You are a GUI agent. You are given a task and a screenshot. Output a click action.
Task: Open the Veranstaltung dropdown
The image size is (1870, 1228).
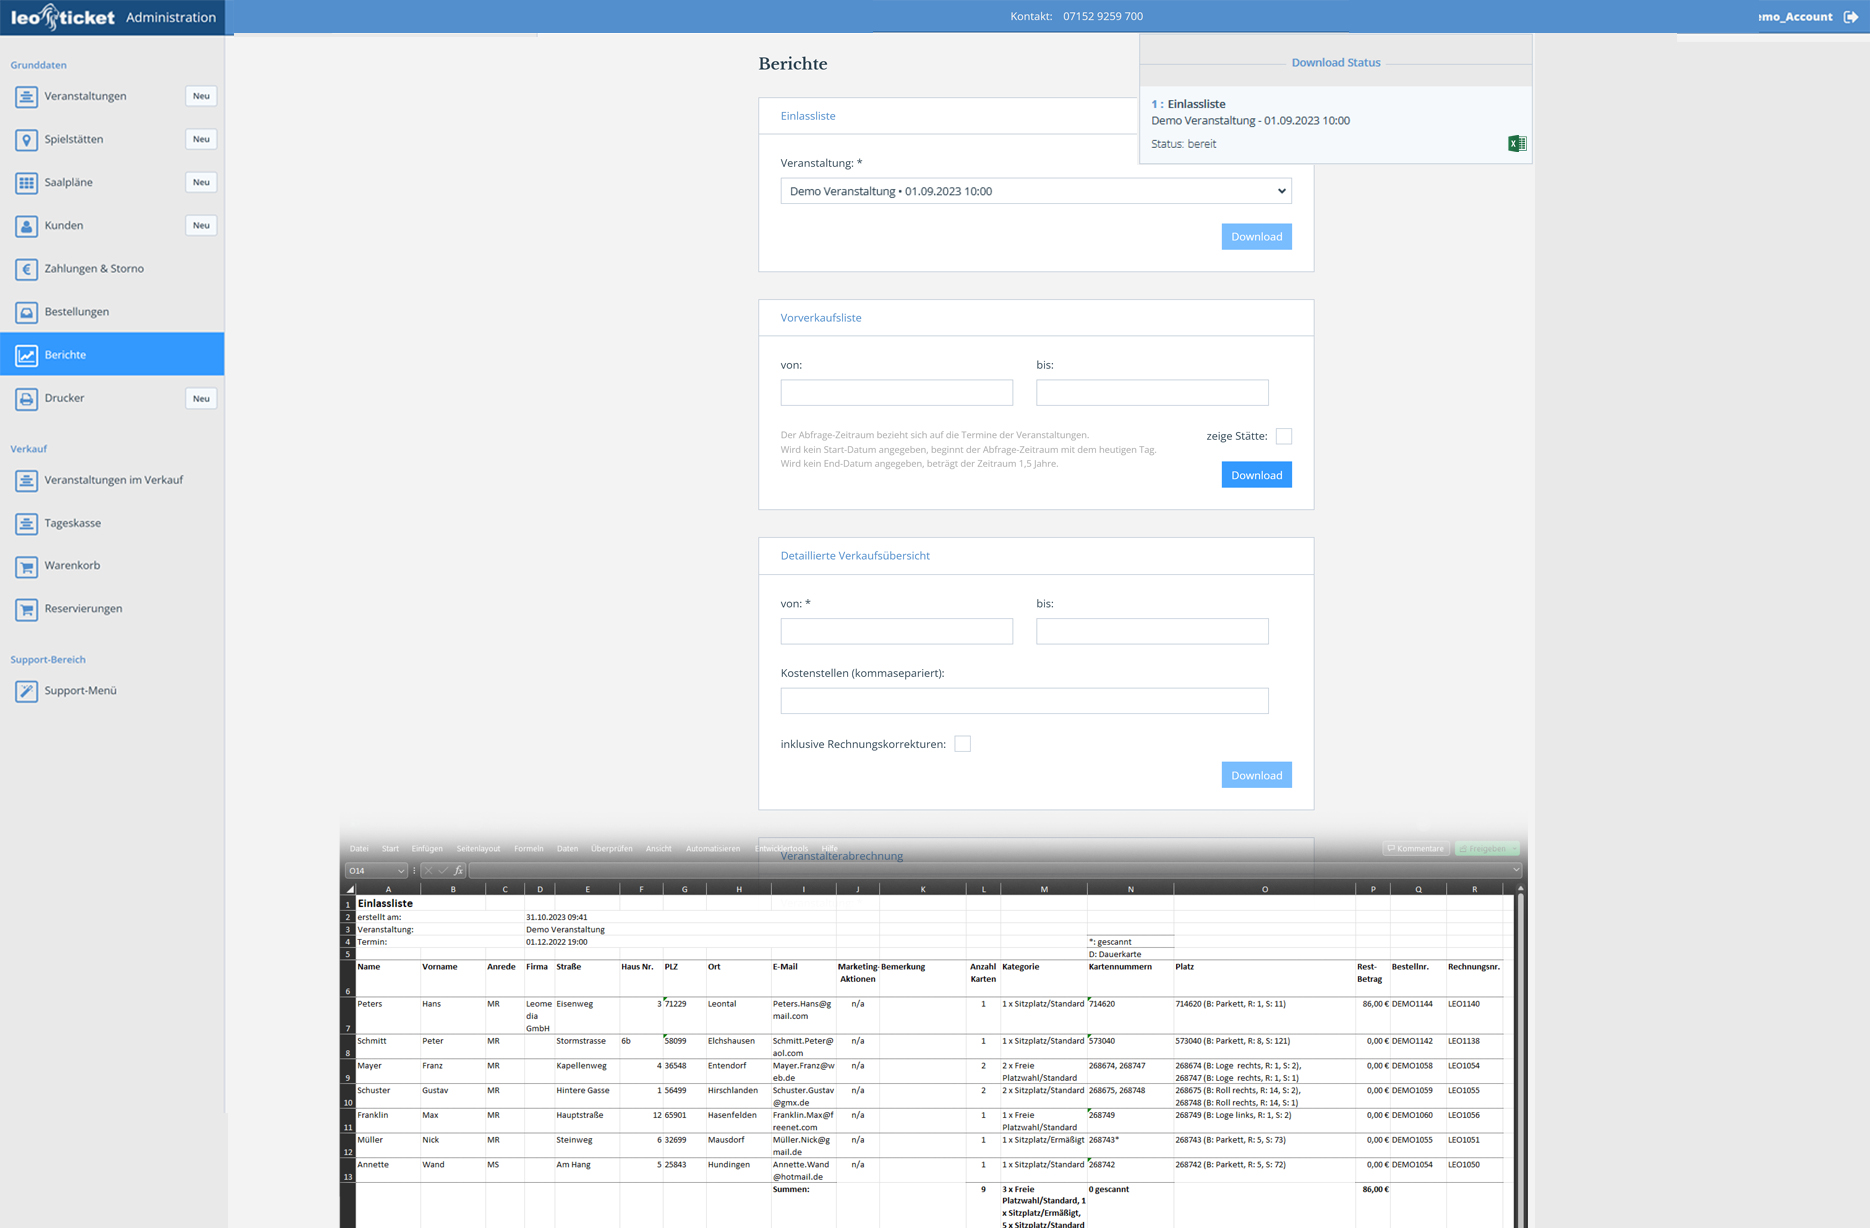pos(1035,191)
